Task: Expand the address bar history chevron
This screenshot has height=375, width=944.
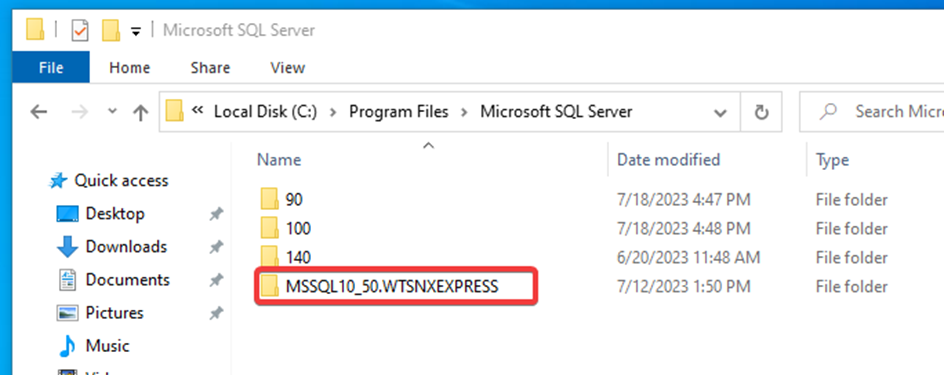Action: point(719,113)
